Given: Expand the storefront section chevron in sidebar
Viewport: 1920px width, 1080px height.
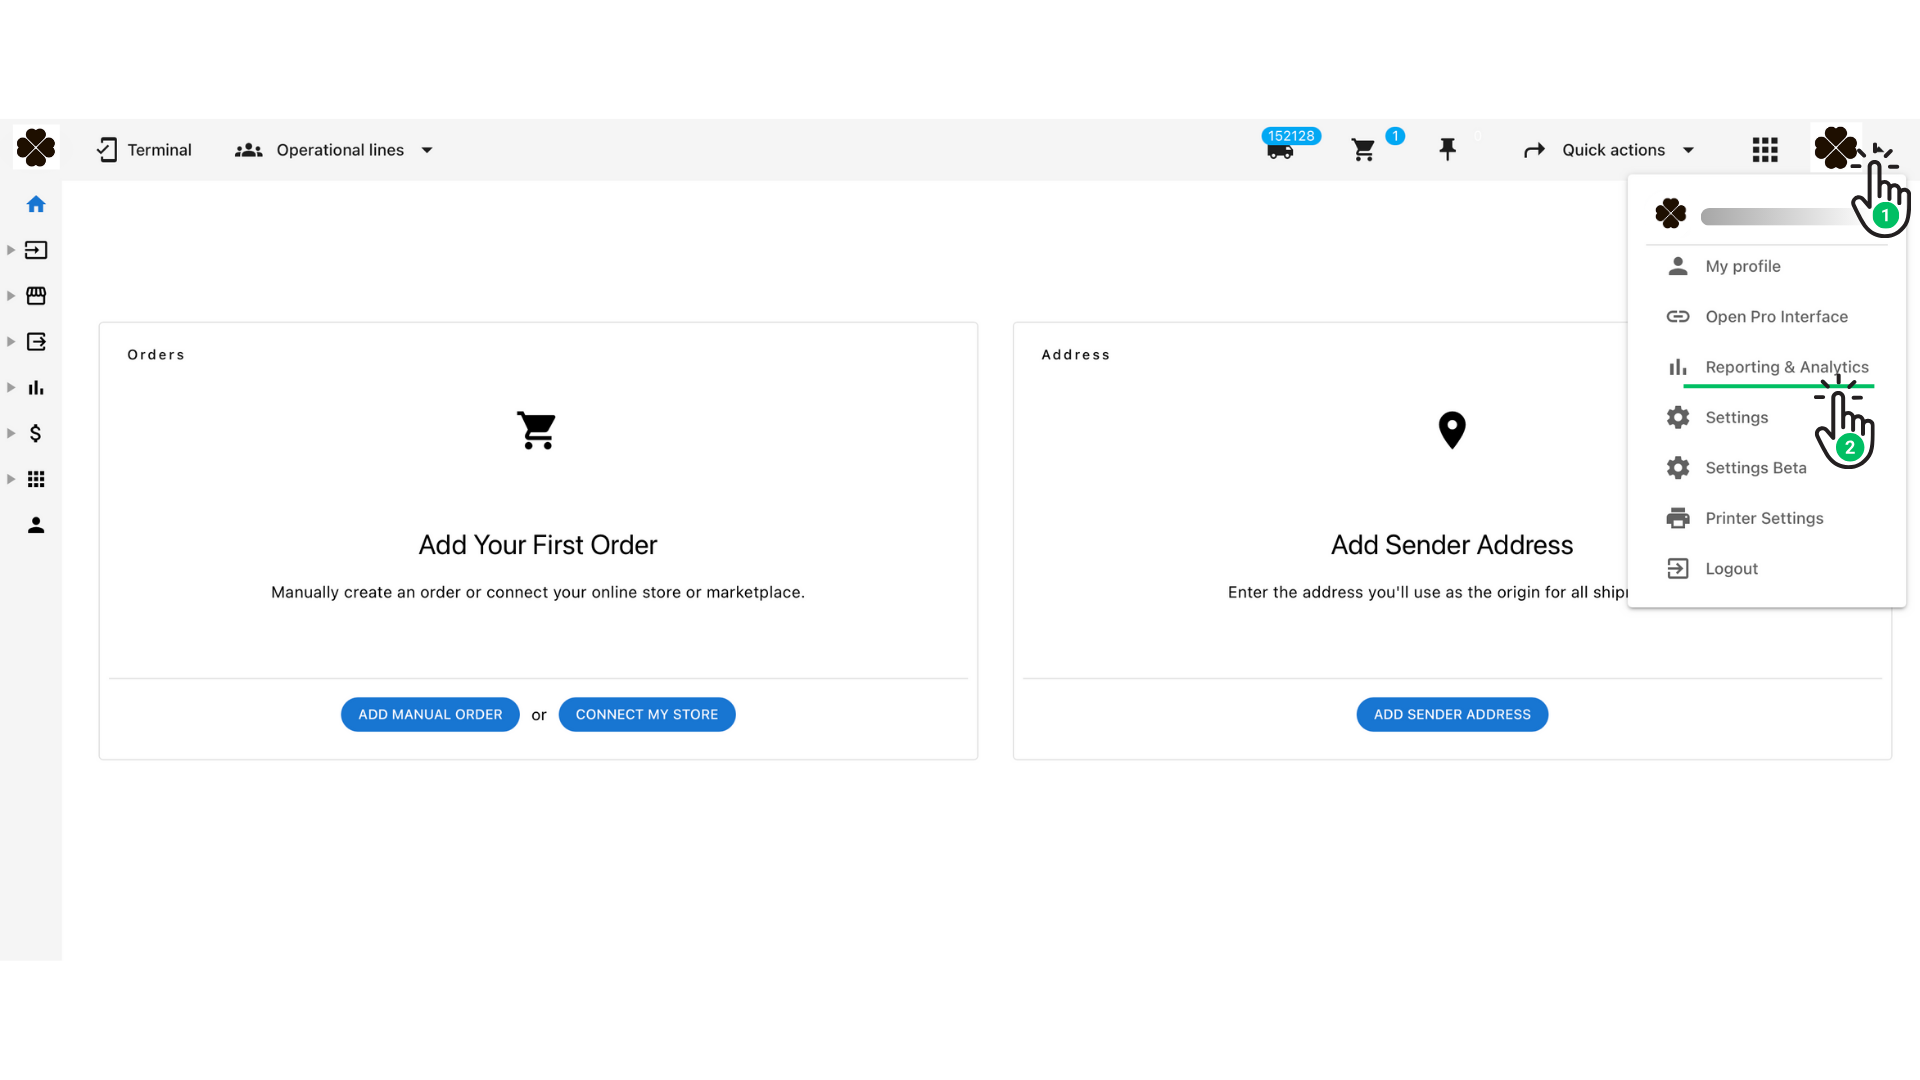Looking at the screenshot, I should (11, 295).
